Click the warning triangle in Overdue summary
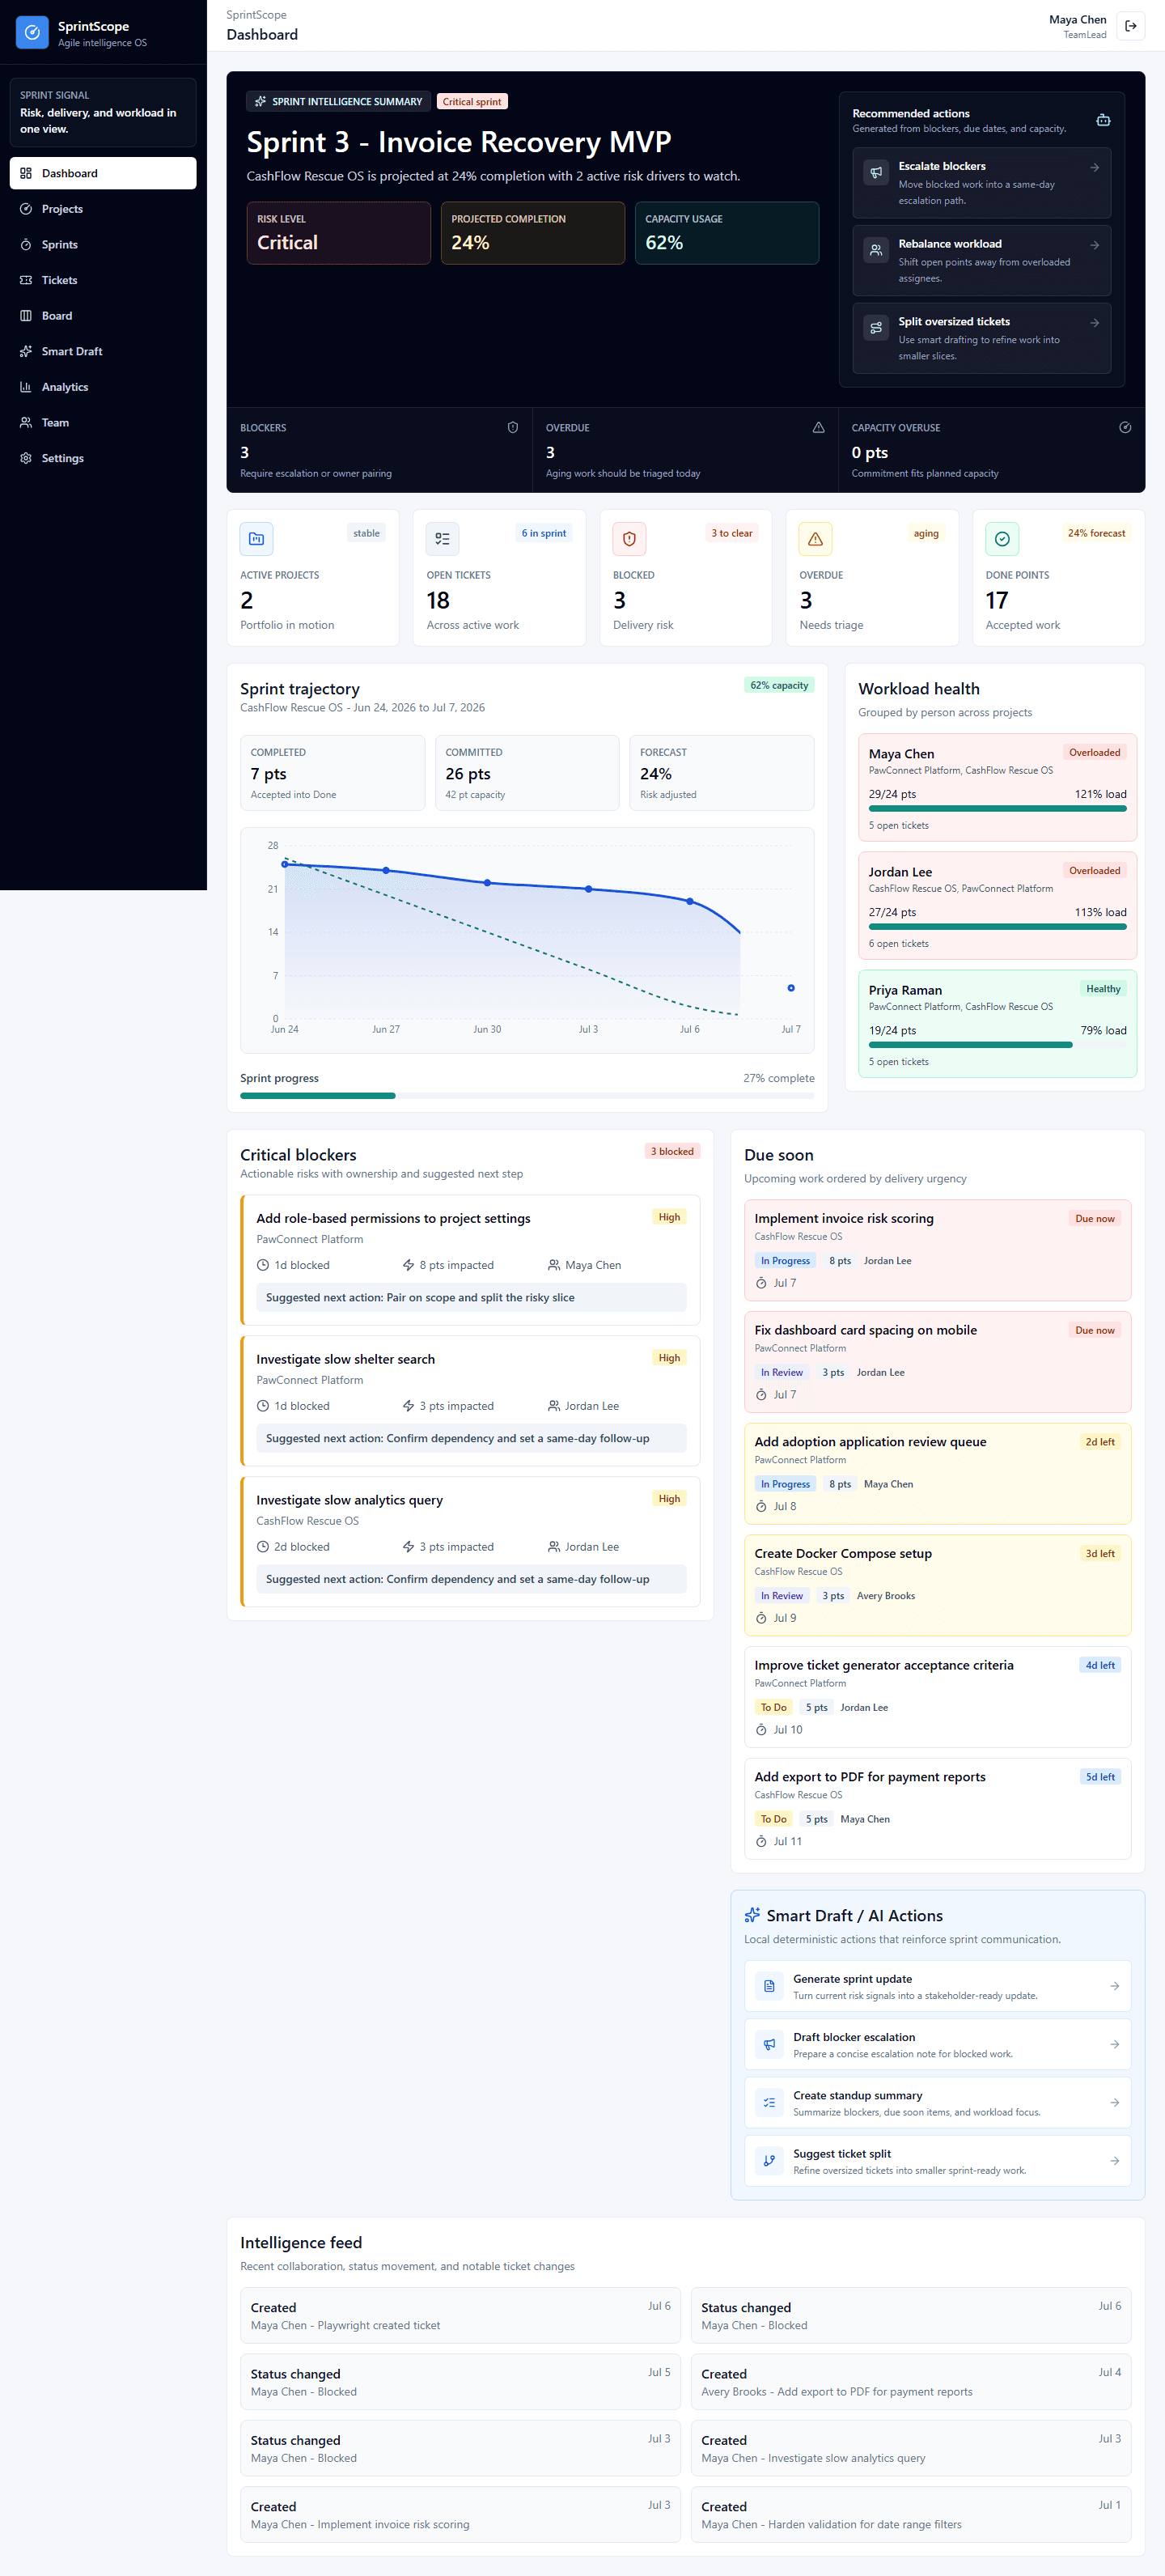Viewport: 1165px width, 2576px height. point(819,427)
